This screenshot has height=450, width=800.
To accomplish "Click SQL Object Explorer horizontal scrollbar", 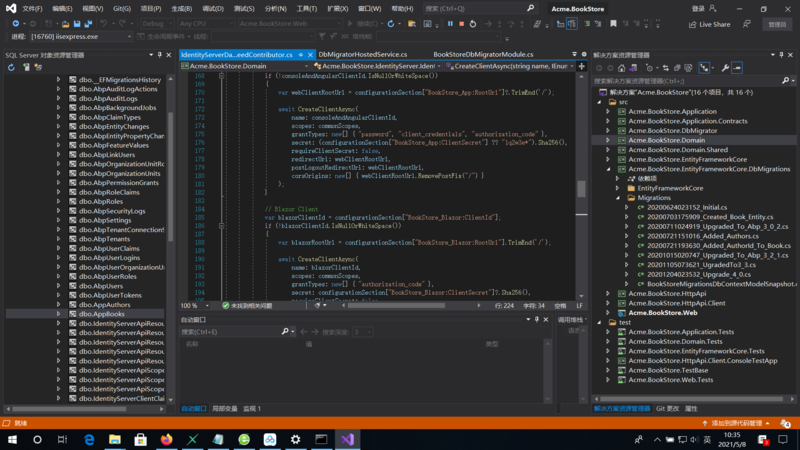I will tap(69, 409).
